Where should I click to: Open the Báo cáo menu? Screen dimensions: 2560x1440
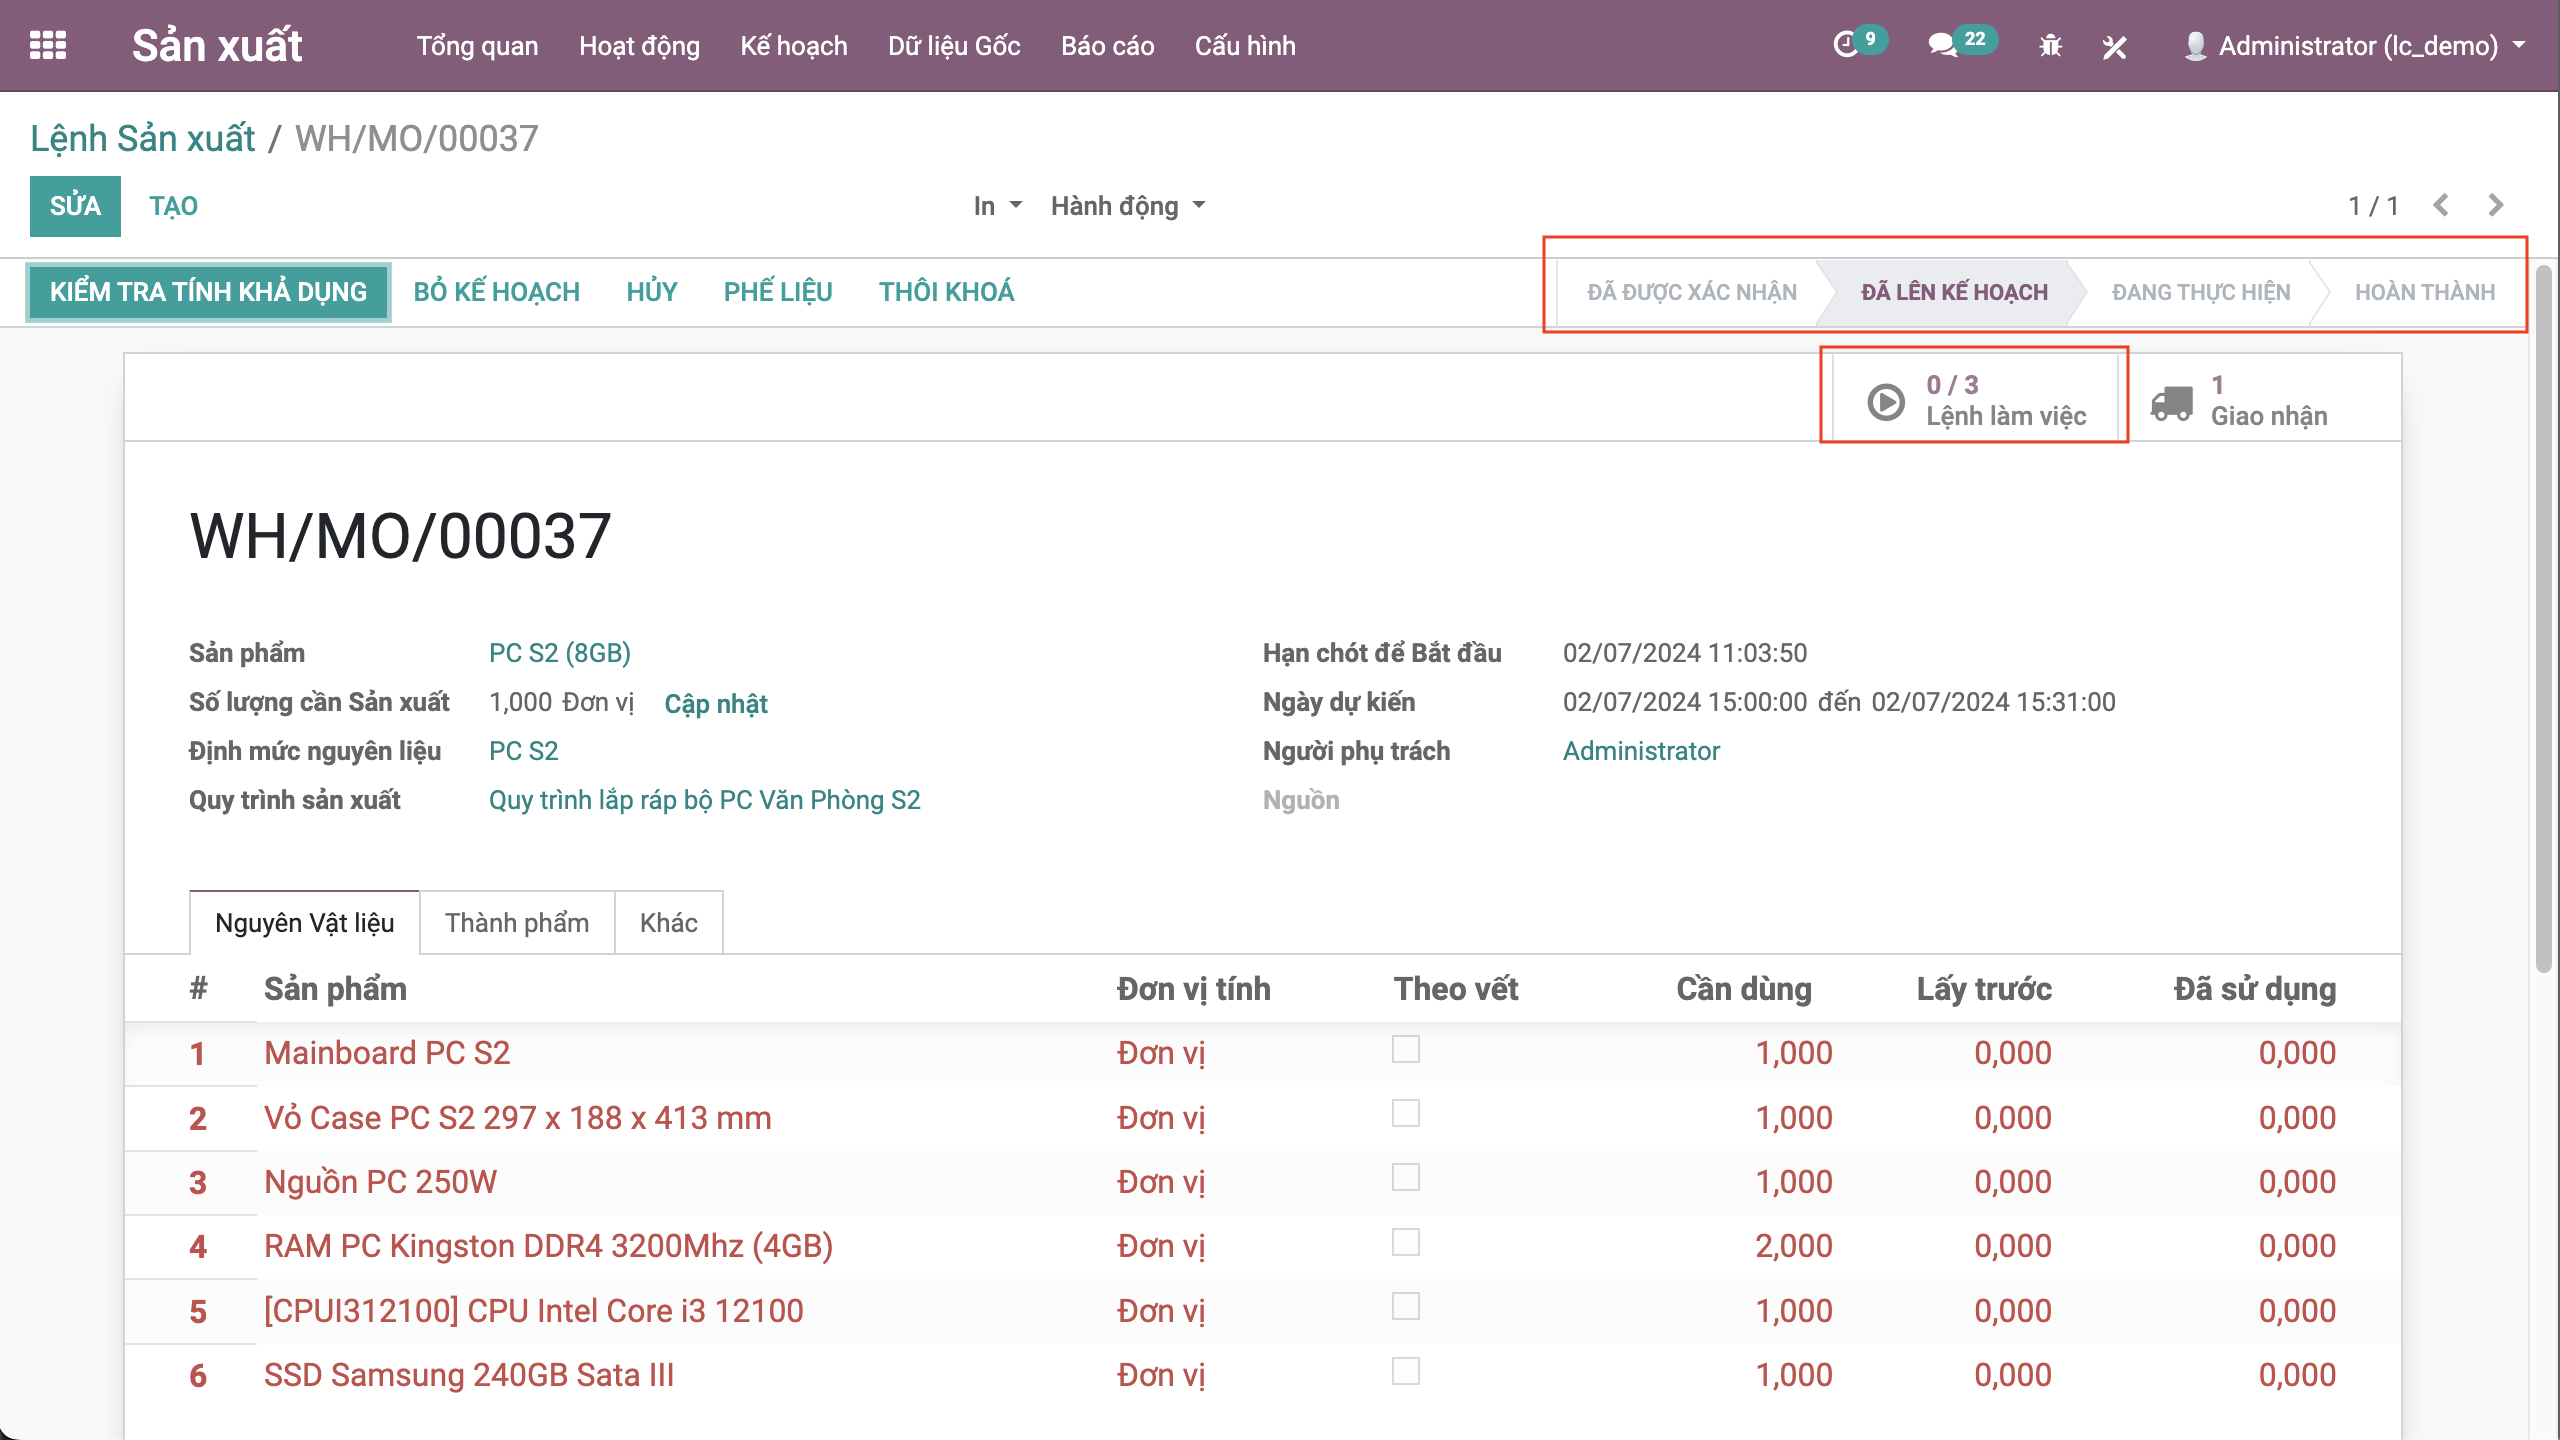1107,46
